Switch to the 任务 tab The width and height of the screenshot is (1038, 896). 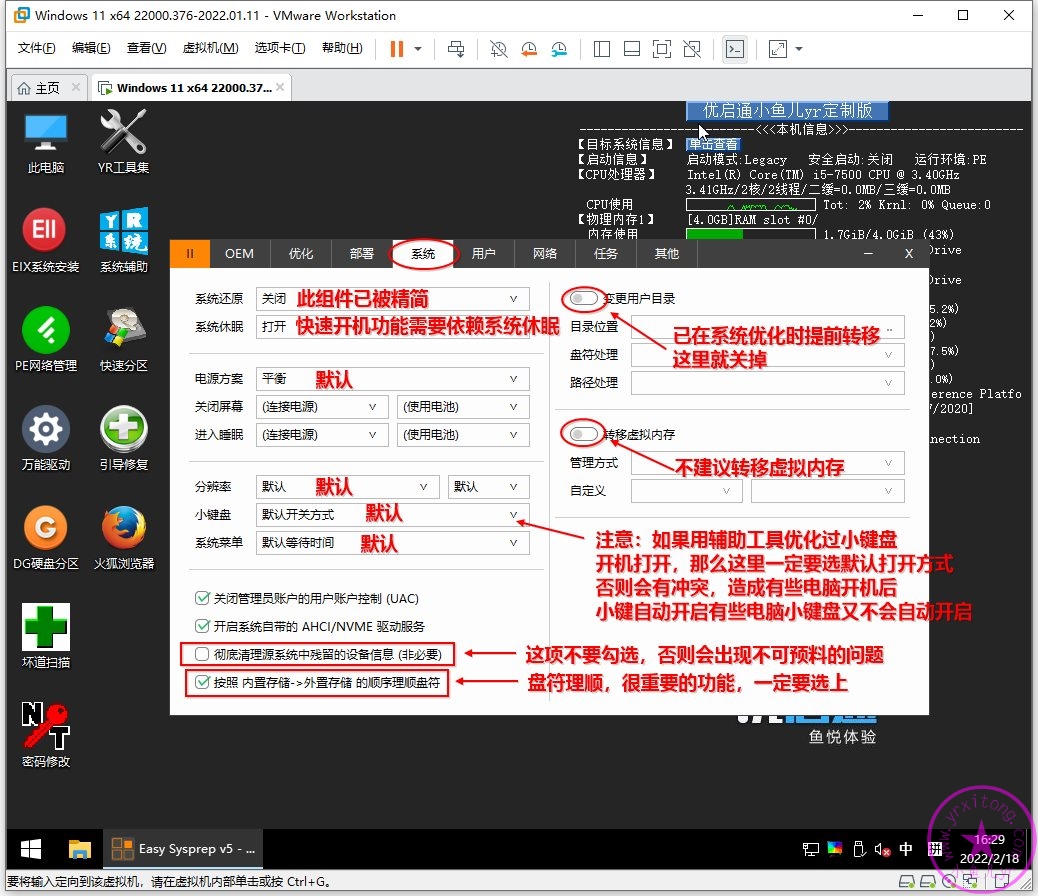(x=606, y=254)
